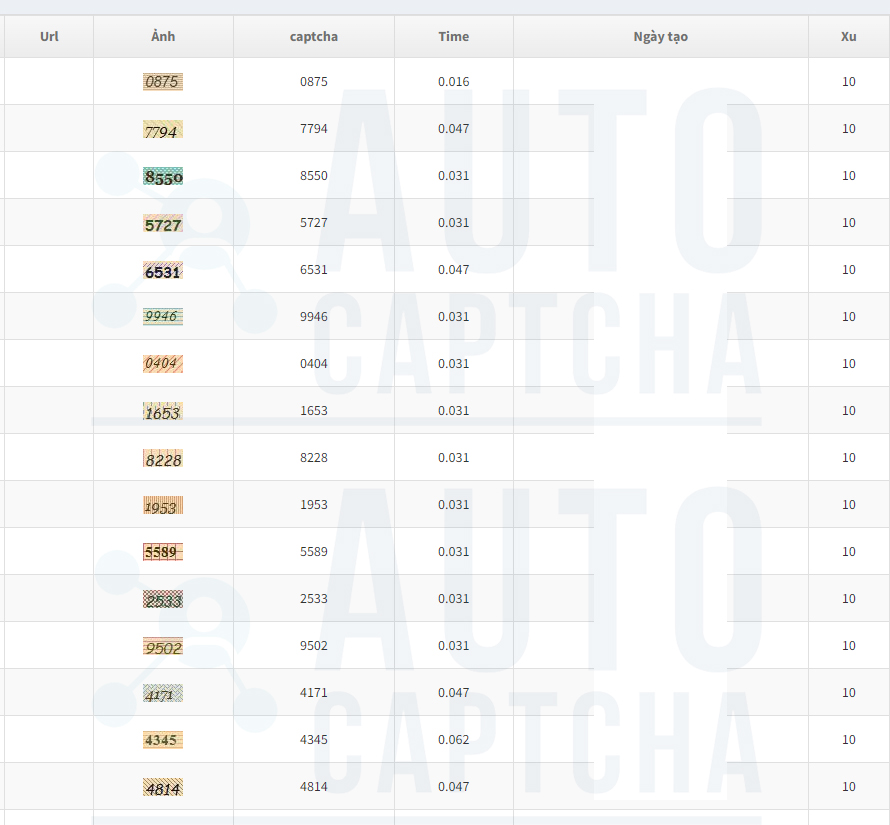Click the captcha text cell 9502
The image size is (890, 825).
click(x=314, y=646)
